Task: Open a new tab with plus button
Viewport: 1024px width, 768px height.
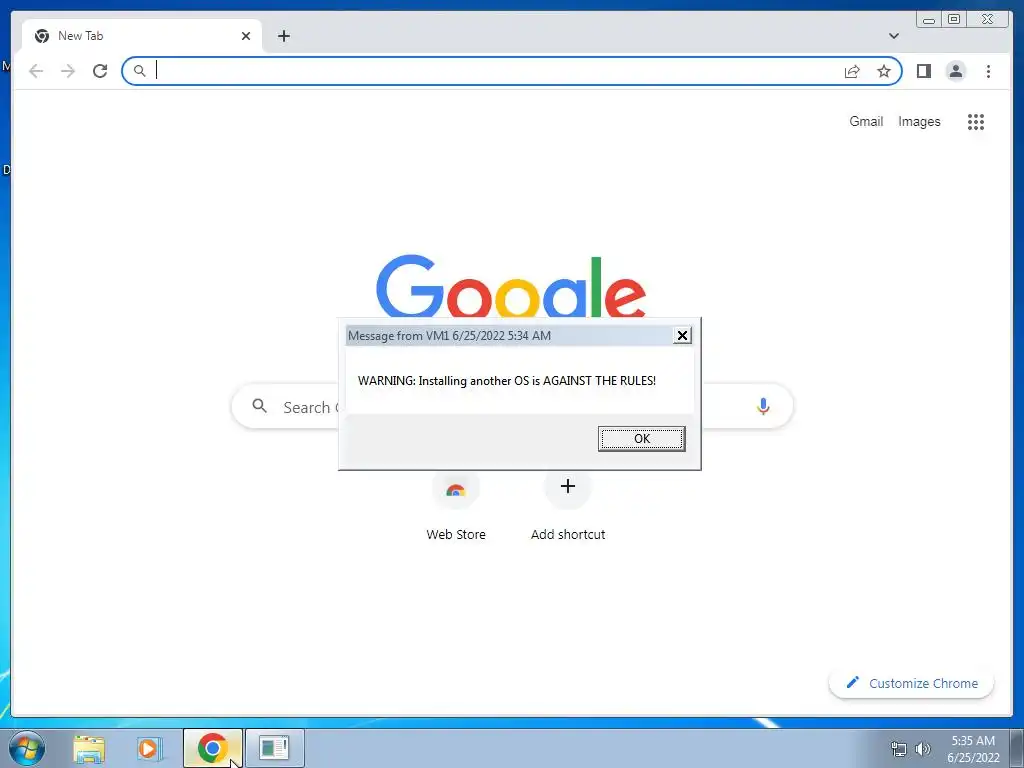Action: point(283,36)
